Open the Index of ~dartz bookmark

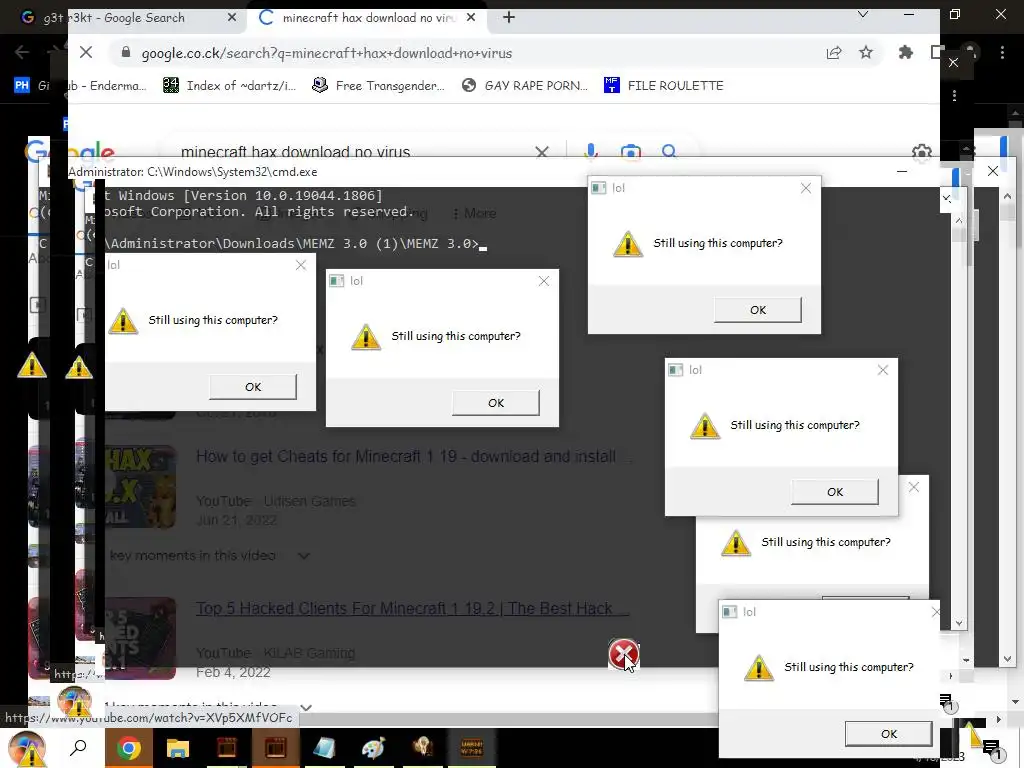pyautogui.click(x=229, y=86)
